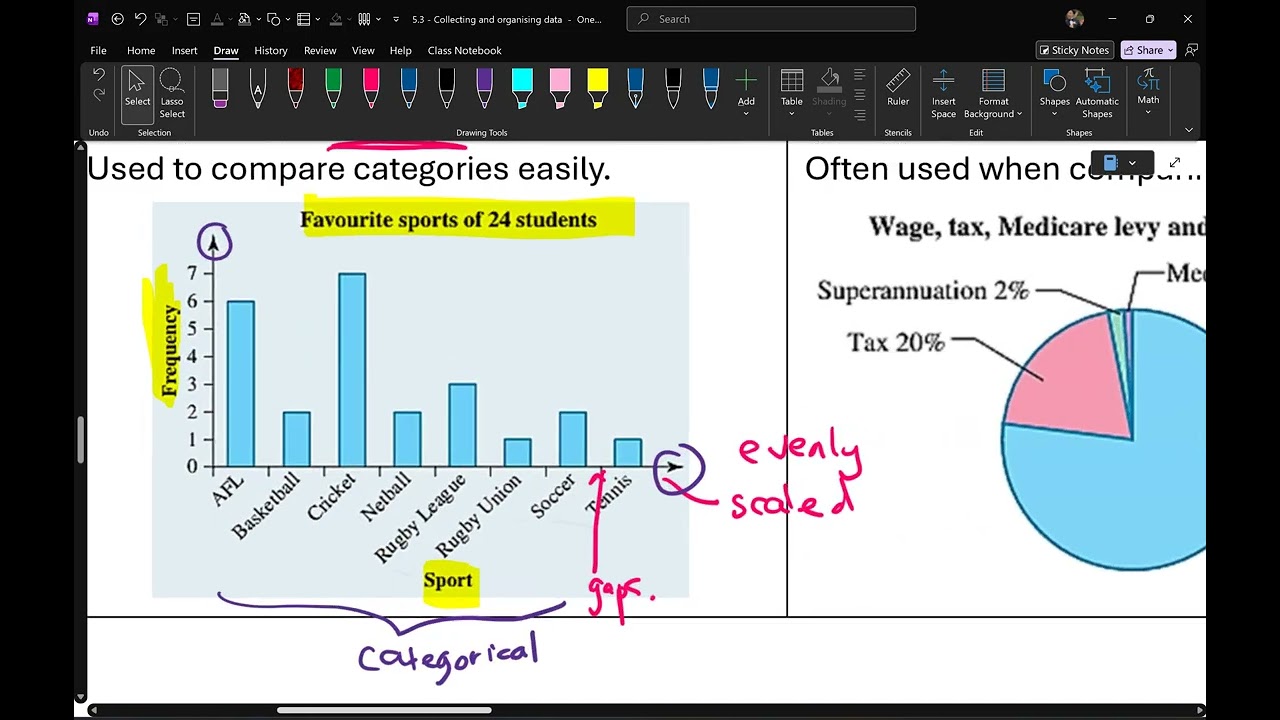
Task: Toggle the Ruler stencil
Action: 898,88
